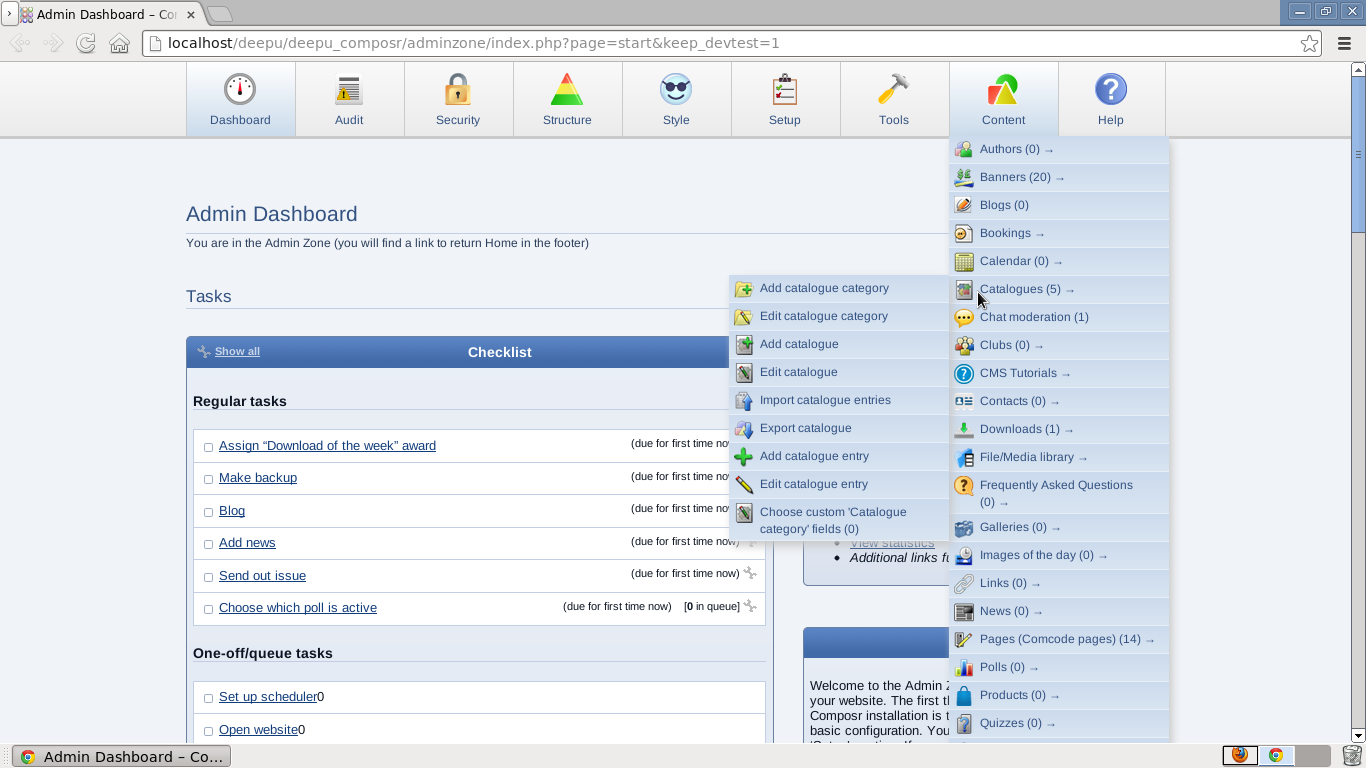Open the Tools hammer and wrench icon
The width and height of the screenshot is (1366, 768).
tap(894, 90)
